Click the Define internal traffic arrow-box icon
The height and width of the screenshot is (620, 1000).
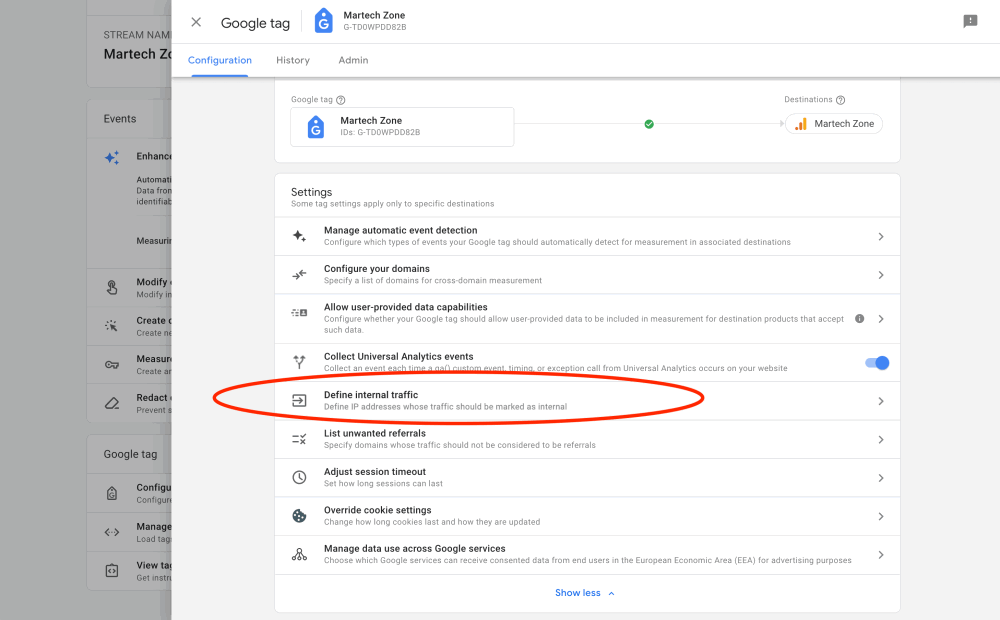pos(299,401)
